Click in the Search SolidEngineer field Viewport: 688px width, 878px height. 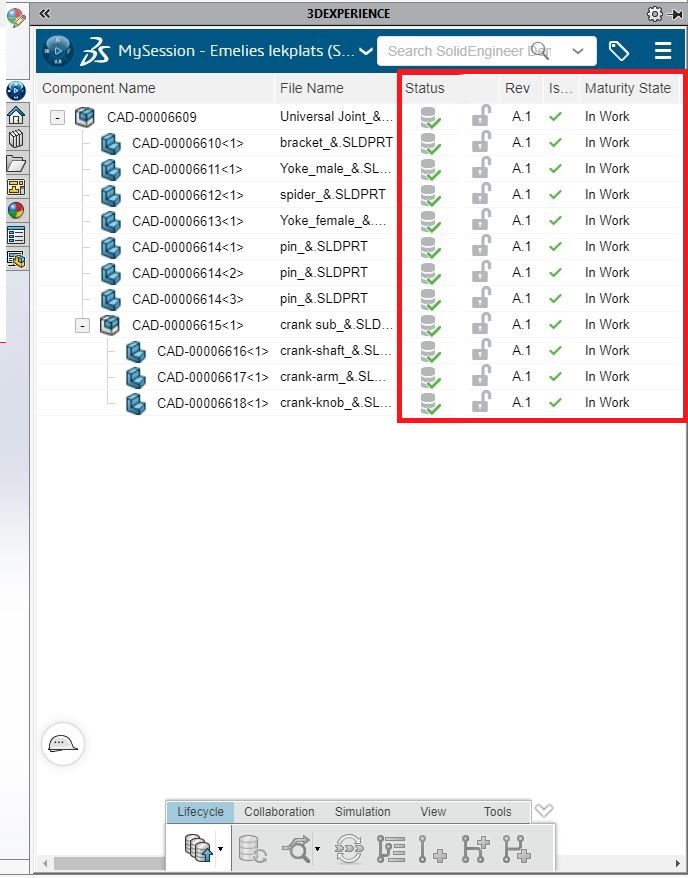455,51
